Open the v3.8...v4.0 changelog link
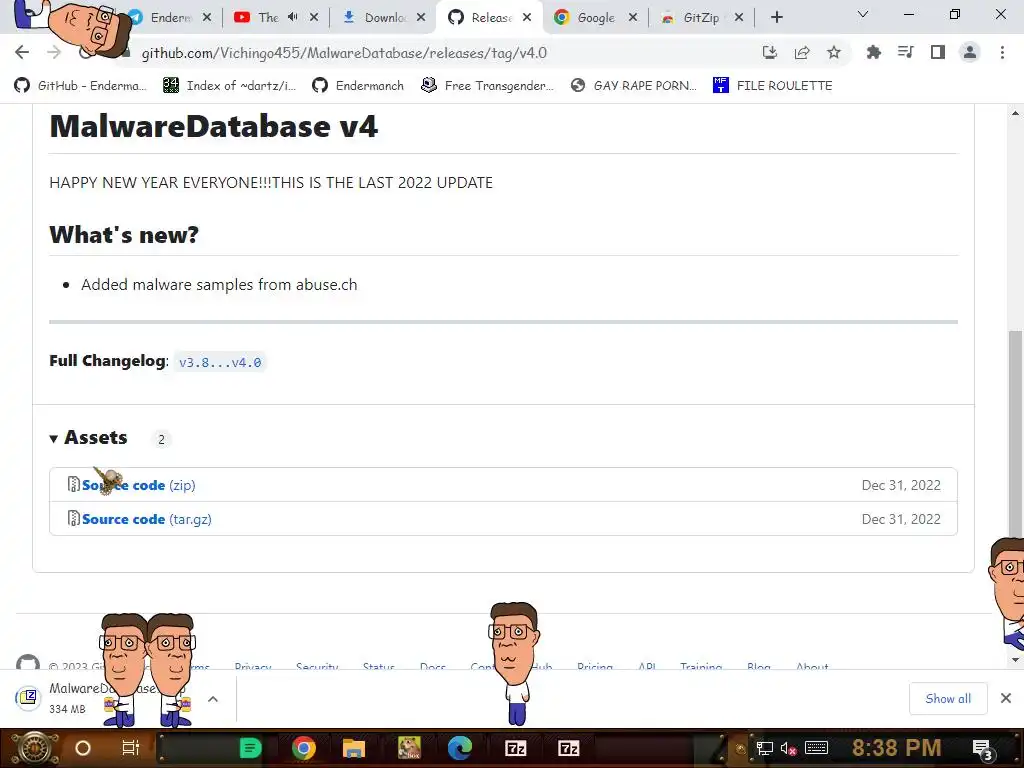 coord(220,362)
